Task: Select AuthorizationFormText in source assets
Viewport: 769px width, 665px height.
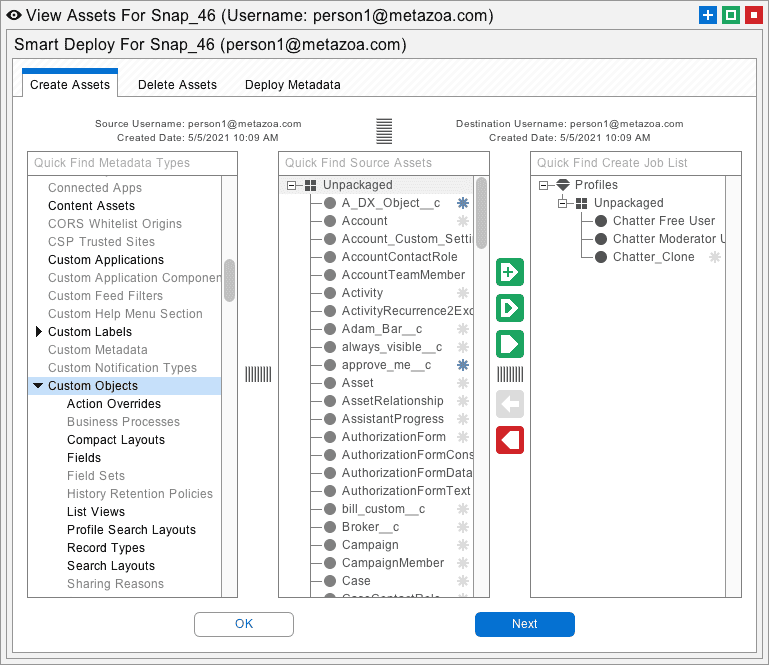Action: [x=406, y=491]
